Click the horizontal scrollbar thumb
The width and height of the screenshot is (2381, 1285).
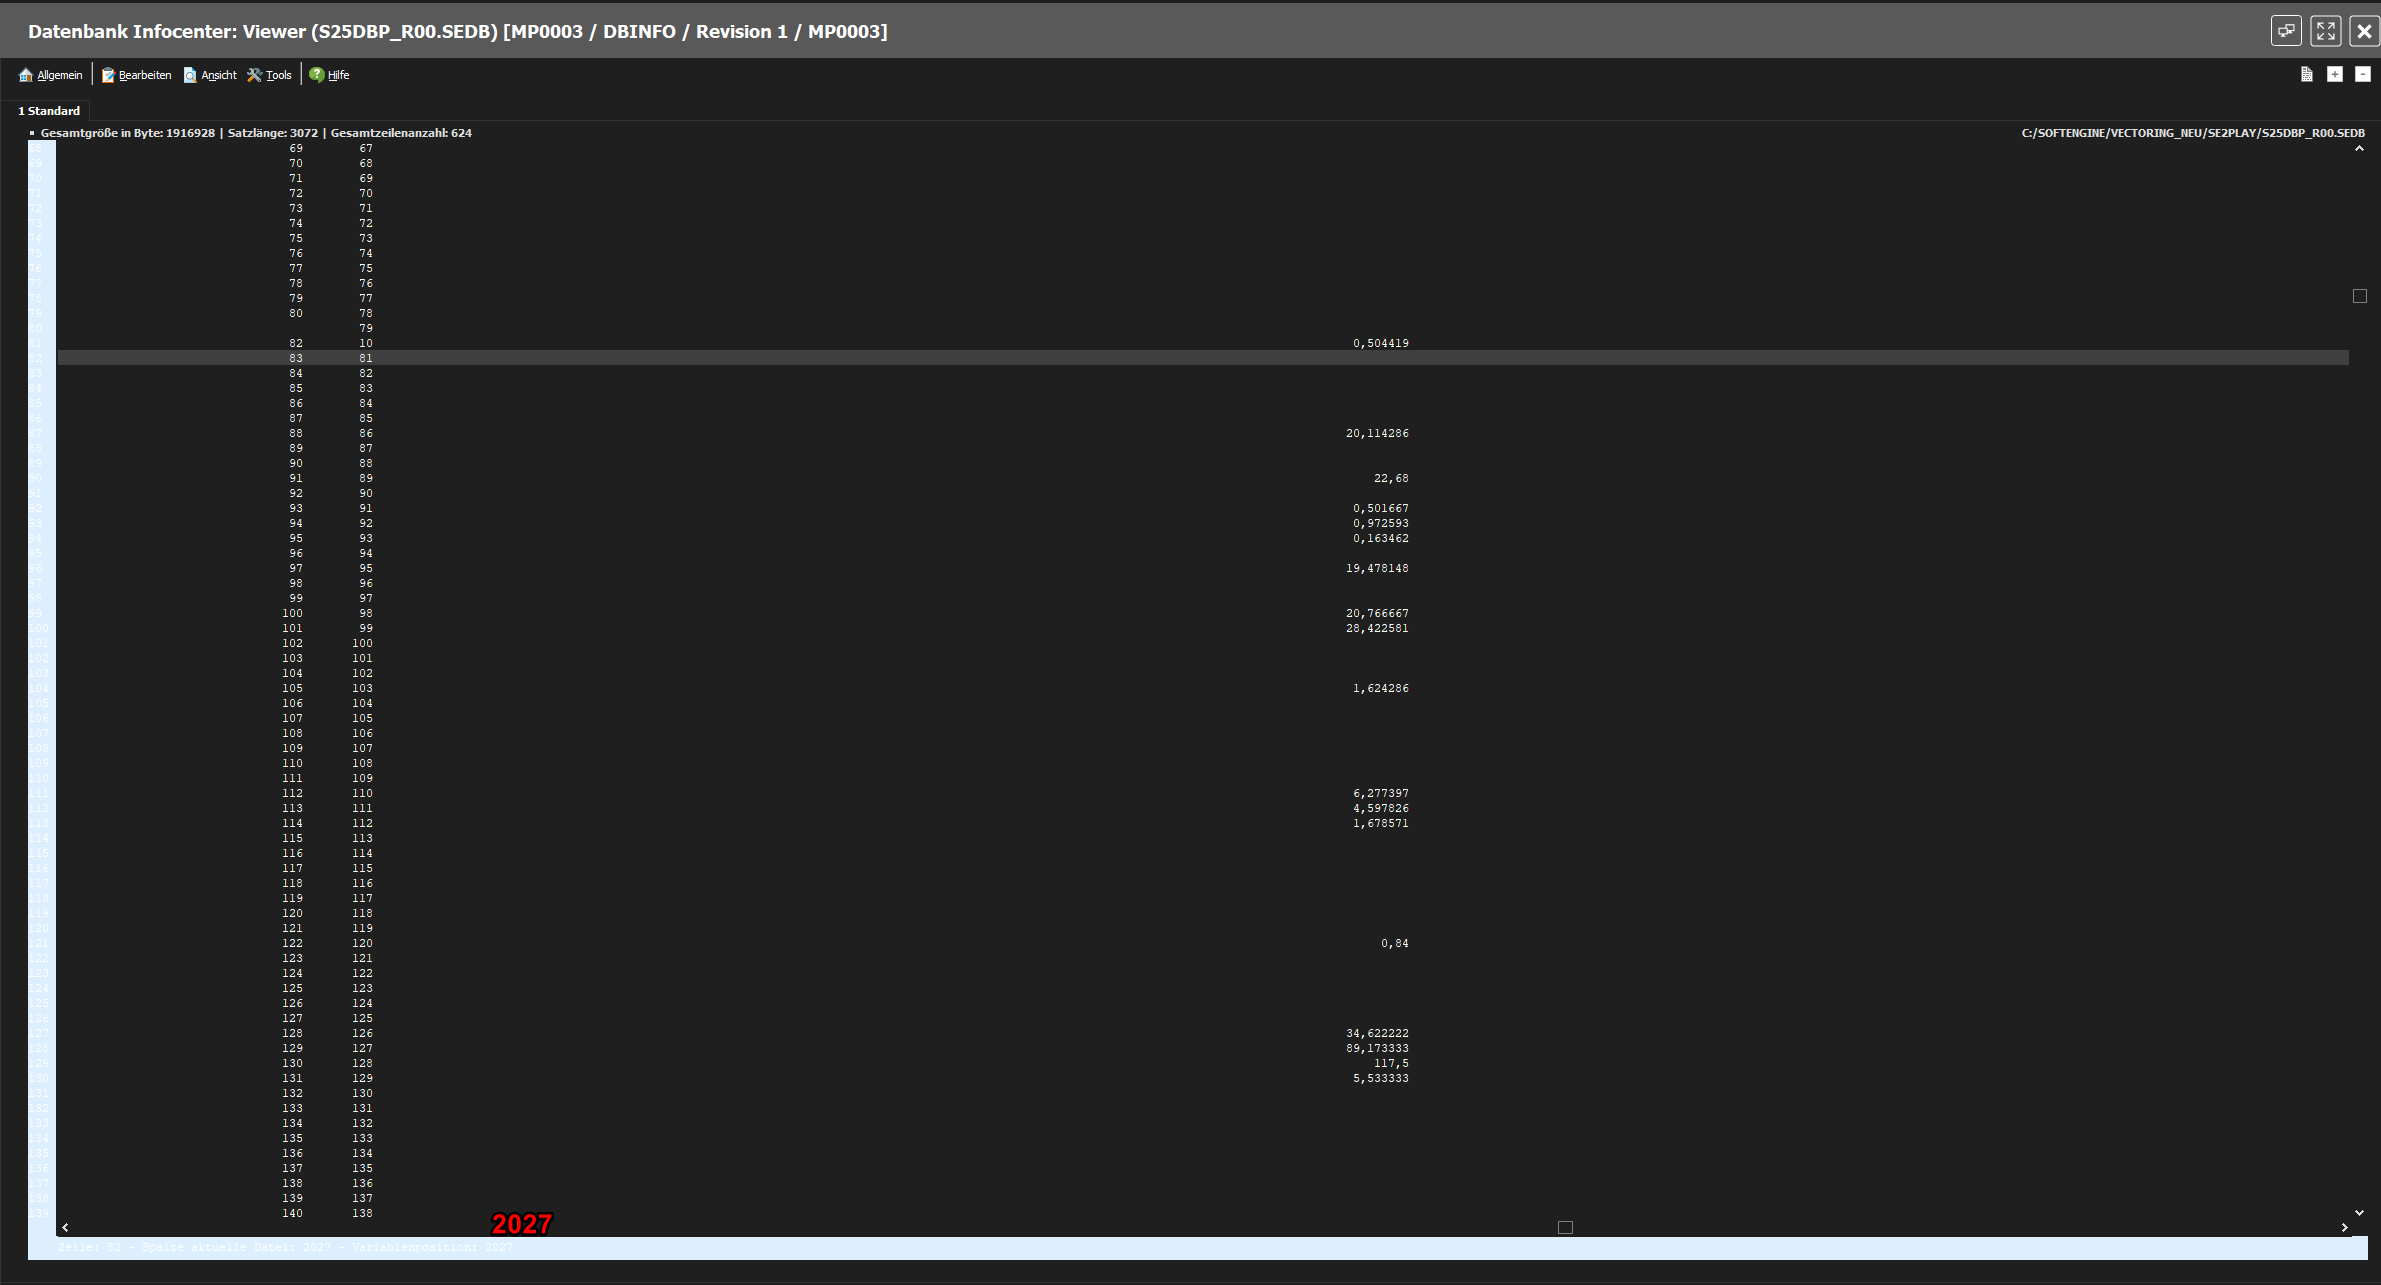pyautogui.click(x=1565, y=1227)
